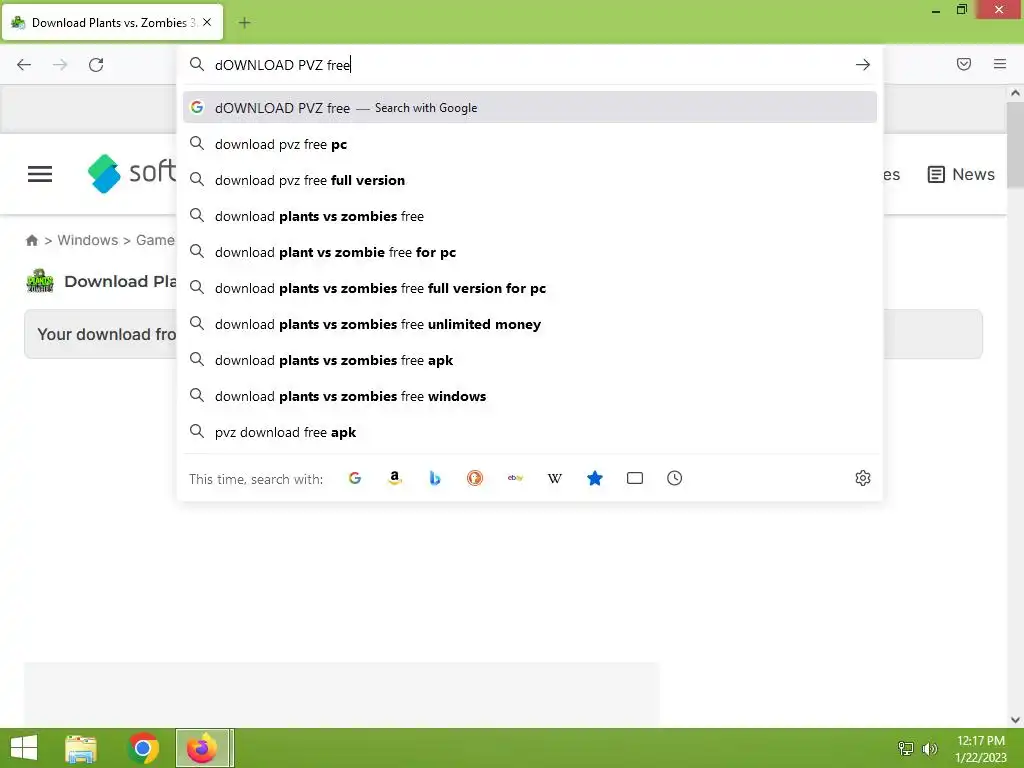Open the Firefox application menu
The width and height of the screenshot is (1024, 768).
click(x=1000, y=64)
